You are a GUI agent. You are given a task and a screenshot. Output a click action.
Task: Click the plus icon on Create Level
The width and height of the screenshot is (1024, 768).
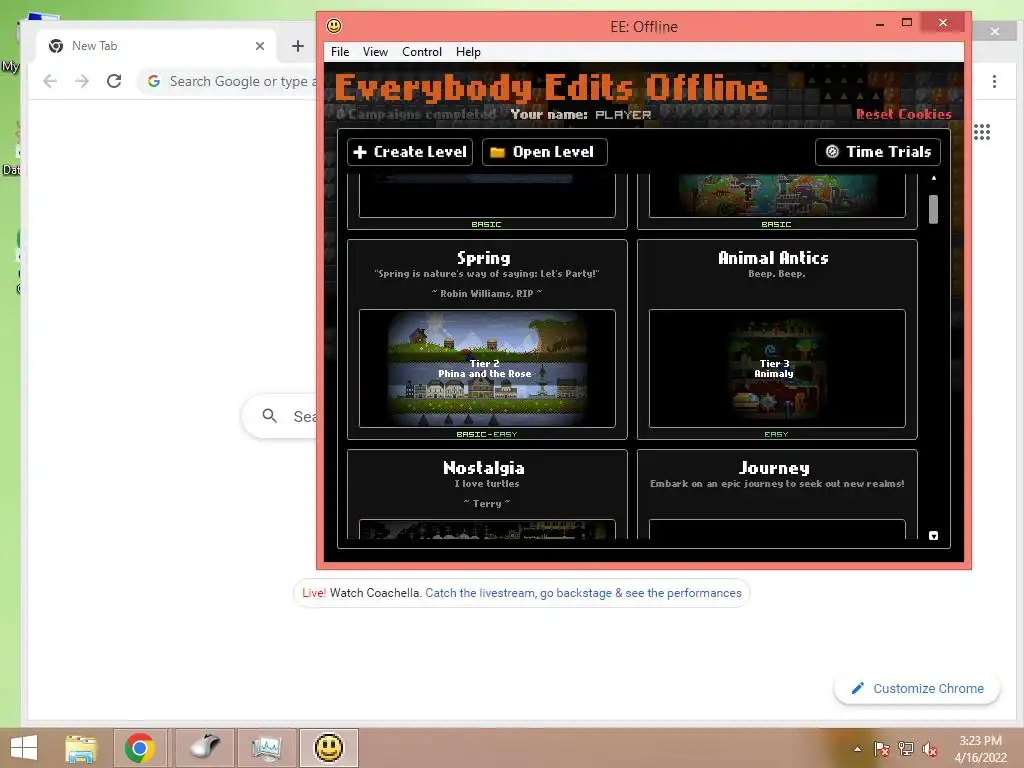coord(359,152)
